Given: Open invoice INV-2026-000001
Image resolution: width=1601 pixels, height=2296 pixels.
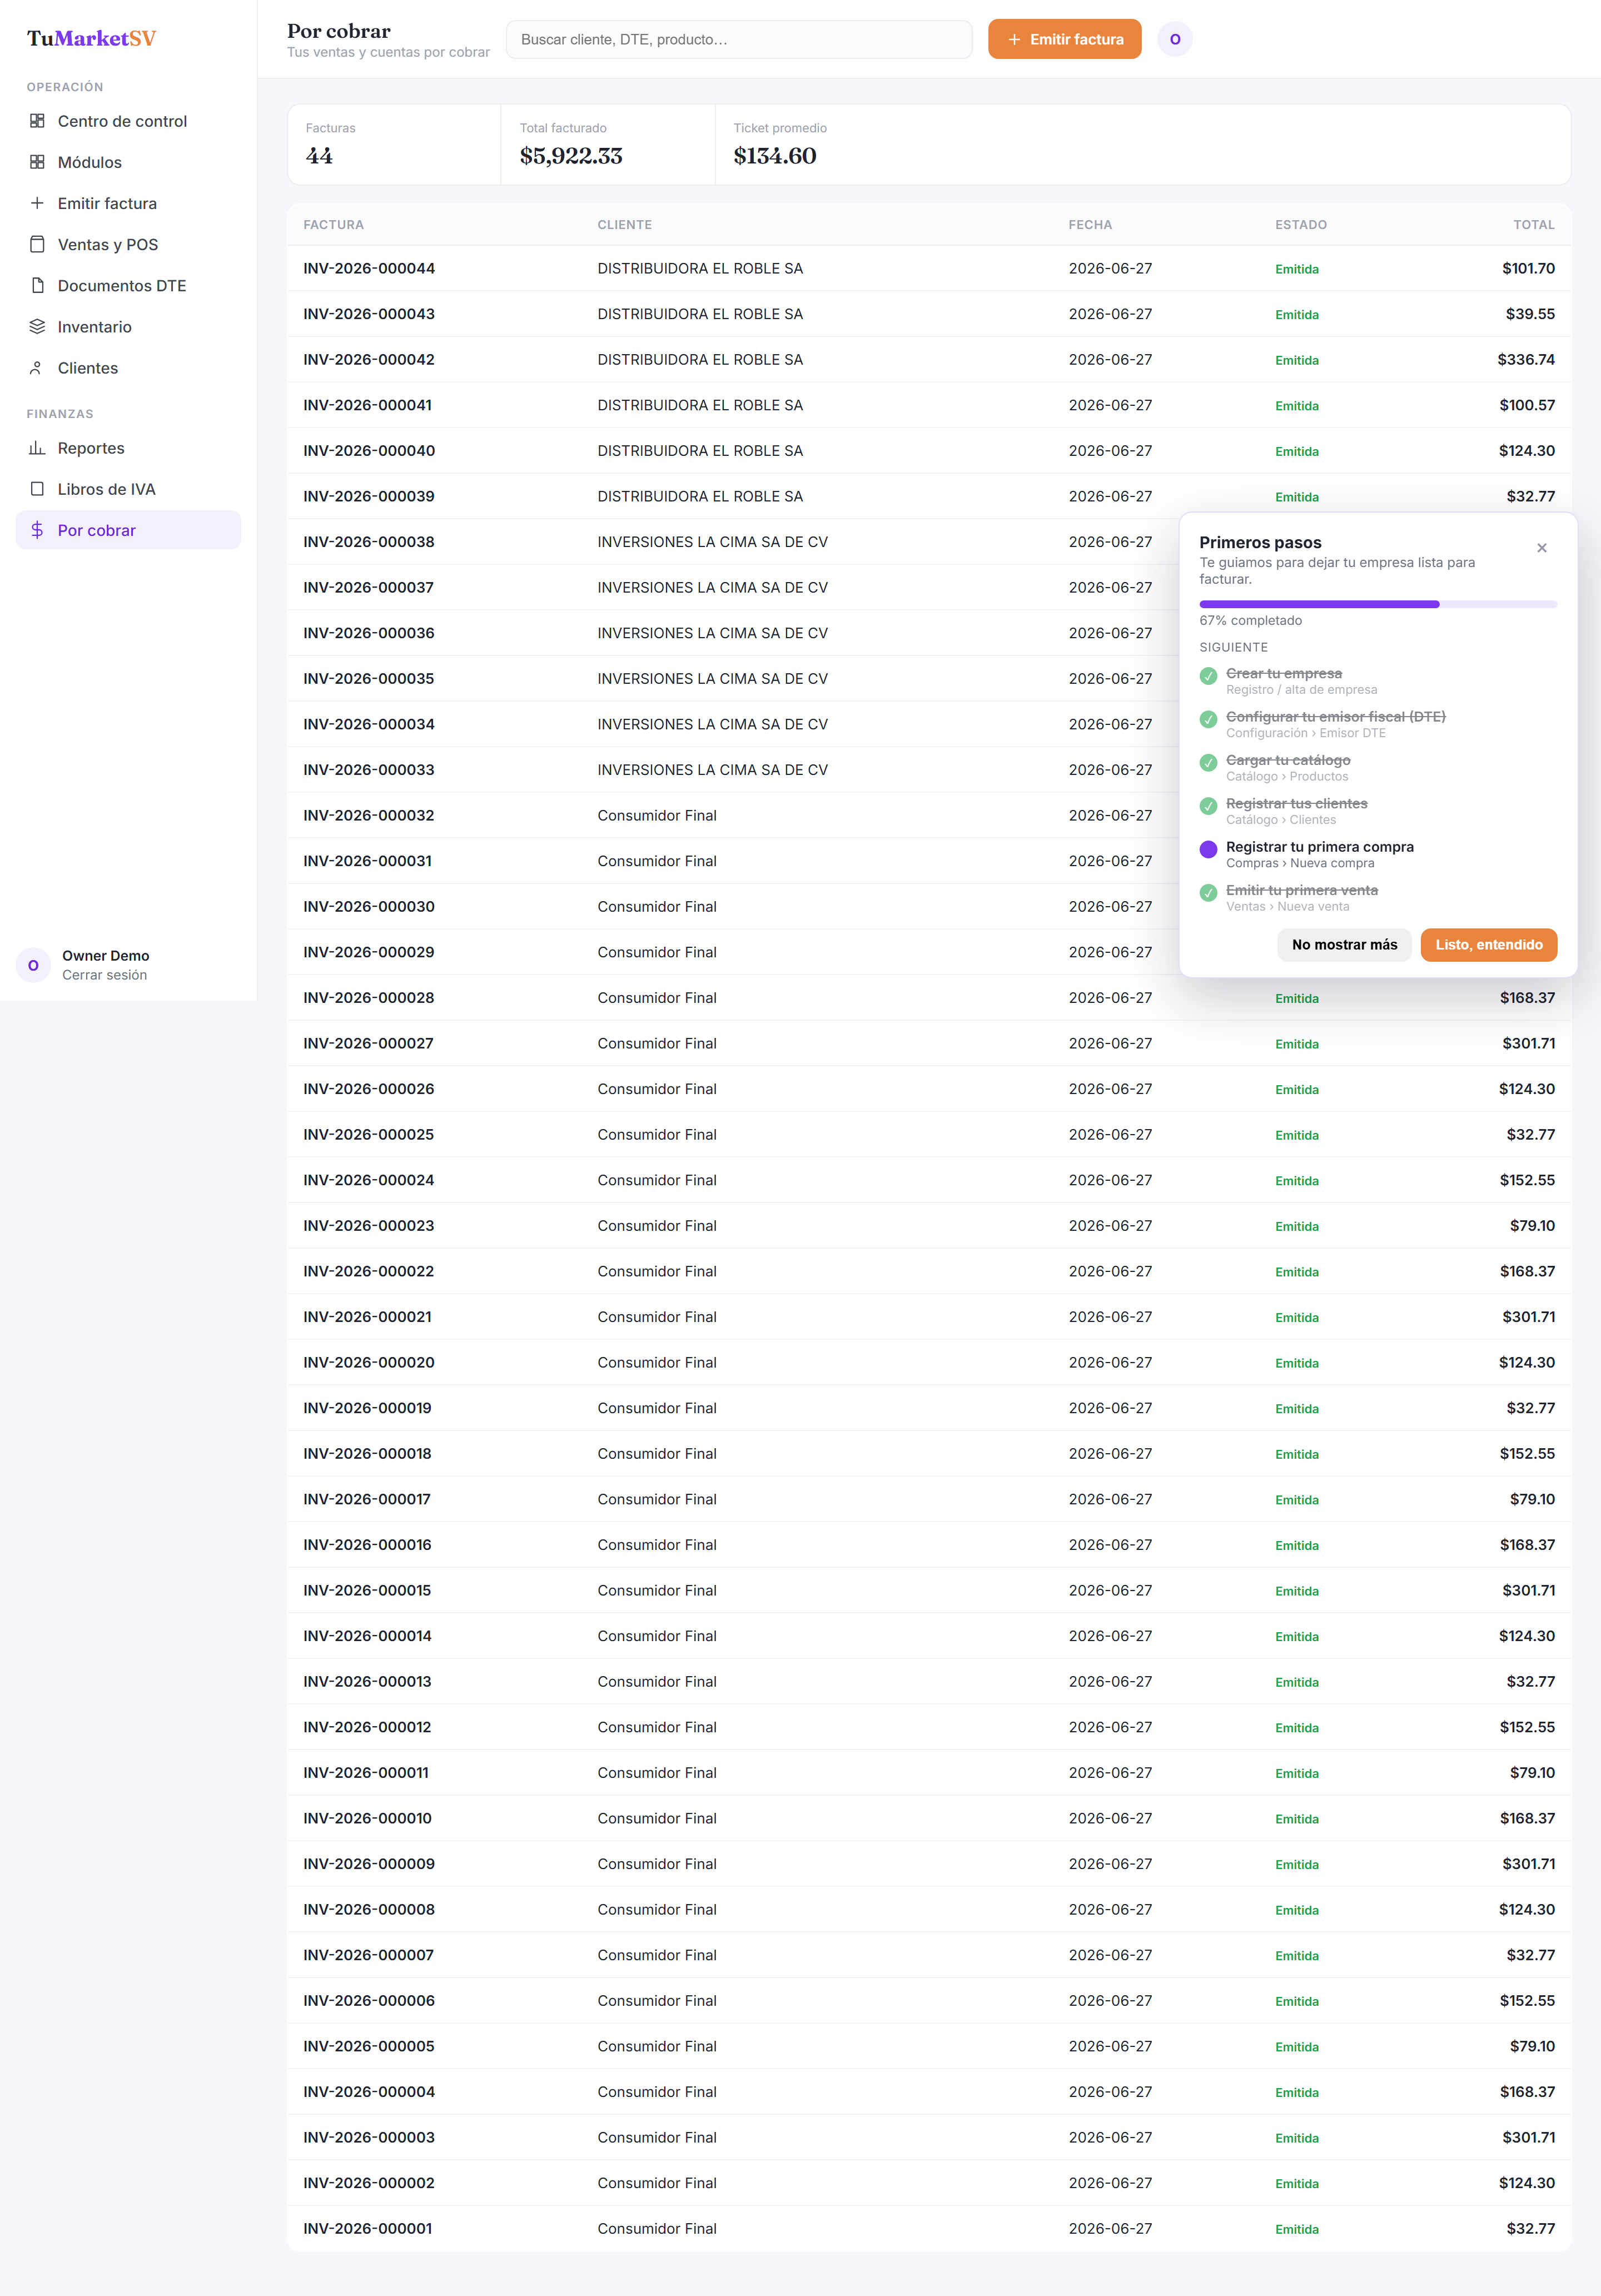Looking at the screenshot, I should coord(368,2228).
